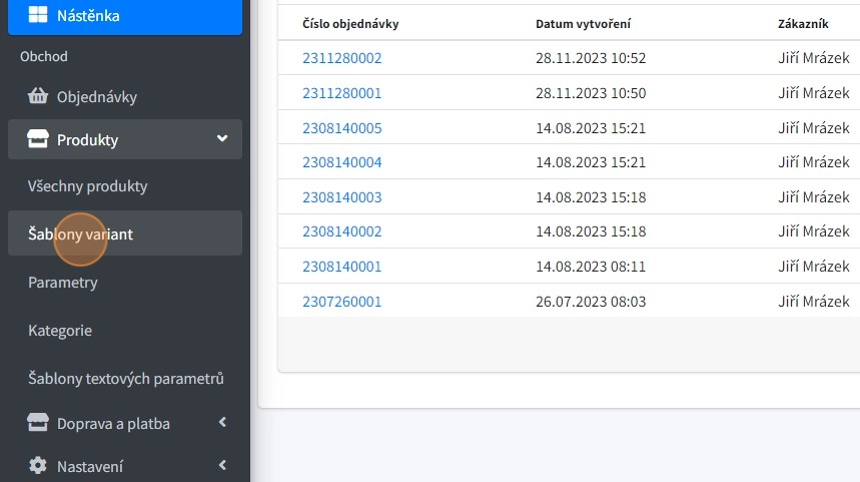860x482 pixels.
Task: Click the Nástěnka dashboard grid icon
Action: [37, 15]
